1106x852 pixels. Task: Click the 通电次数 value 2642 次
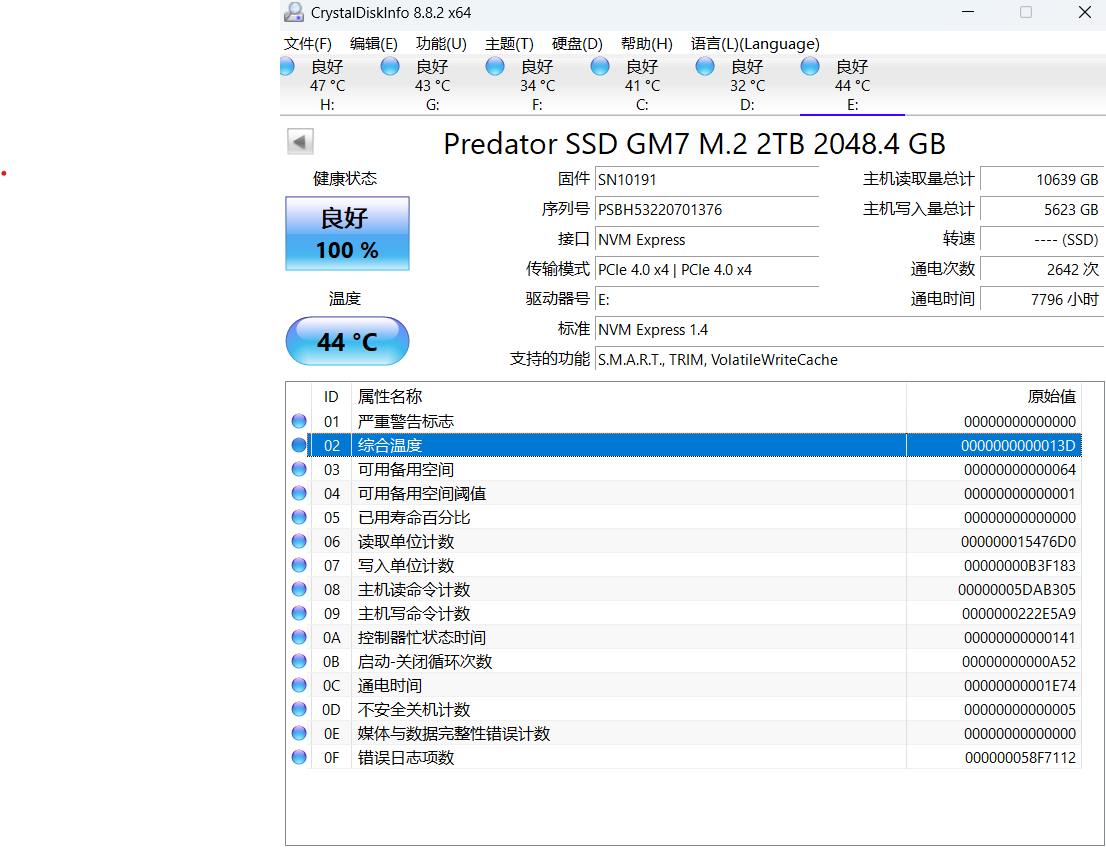1042,269
